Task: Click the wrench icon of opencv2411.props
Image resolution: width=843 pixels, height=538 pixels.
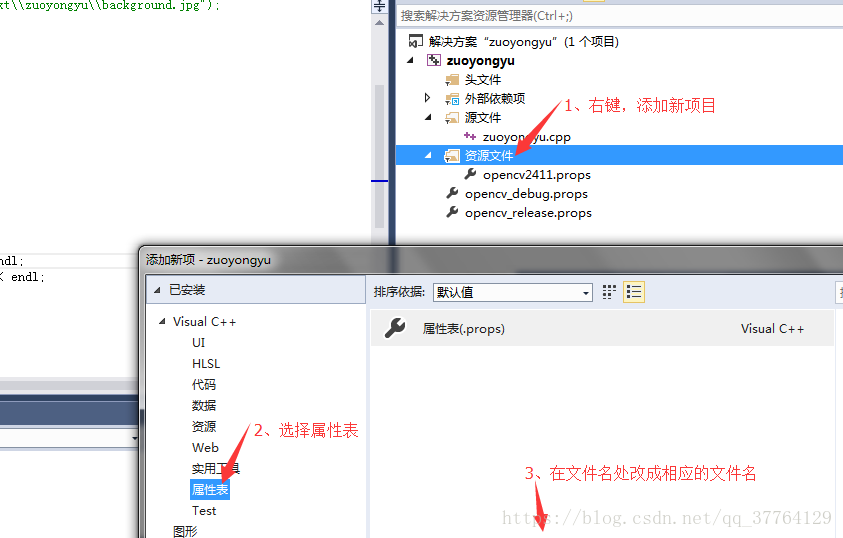Action: click(x=470, y=174)
